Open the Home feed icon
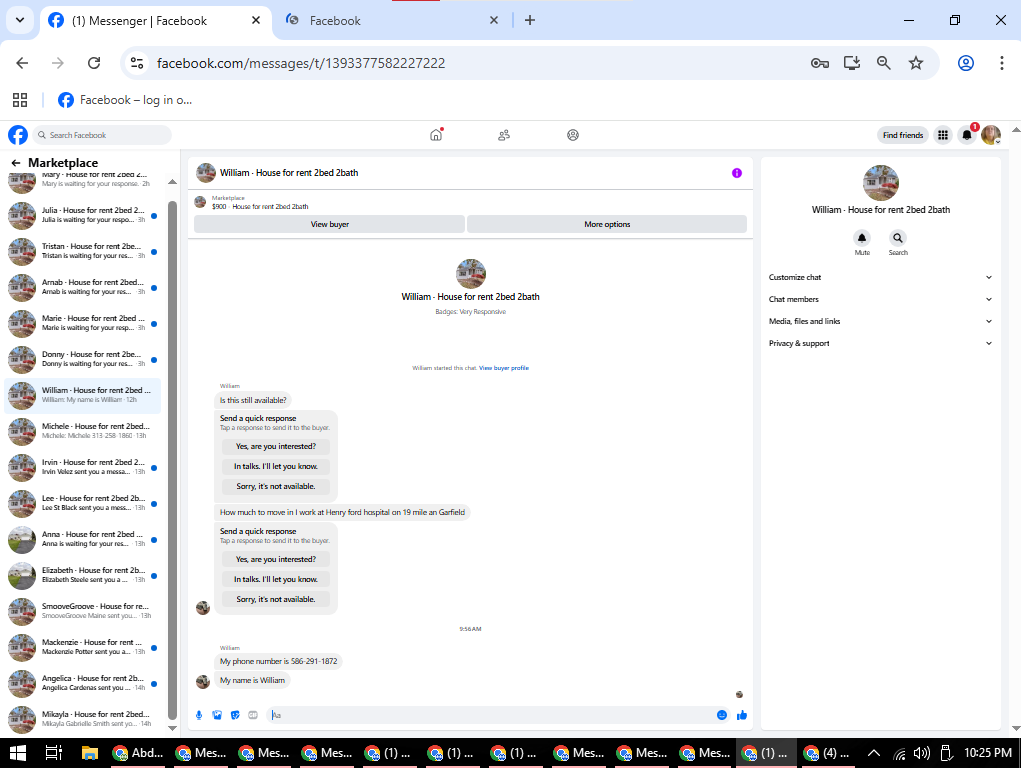Image resolution: width=1021 pixels, height=768 pixels. (x=436, y=135)
